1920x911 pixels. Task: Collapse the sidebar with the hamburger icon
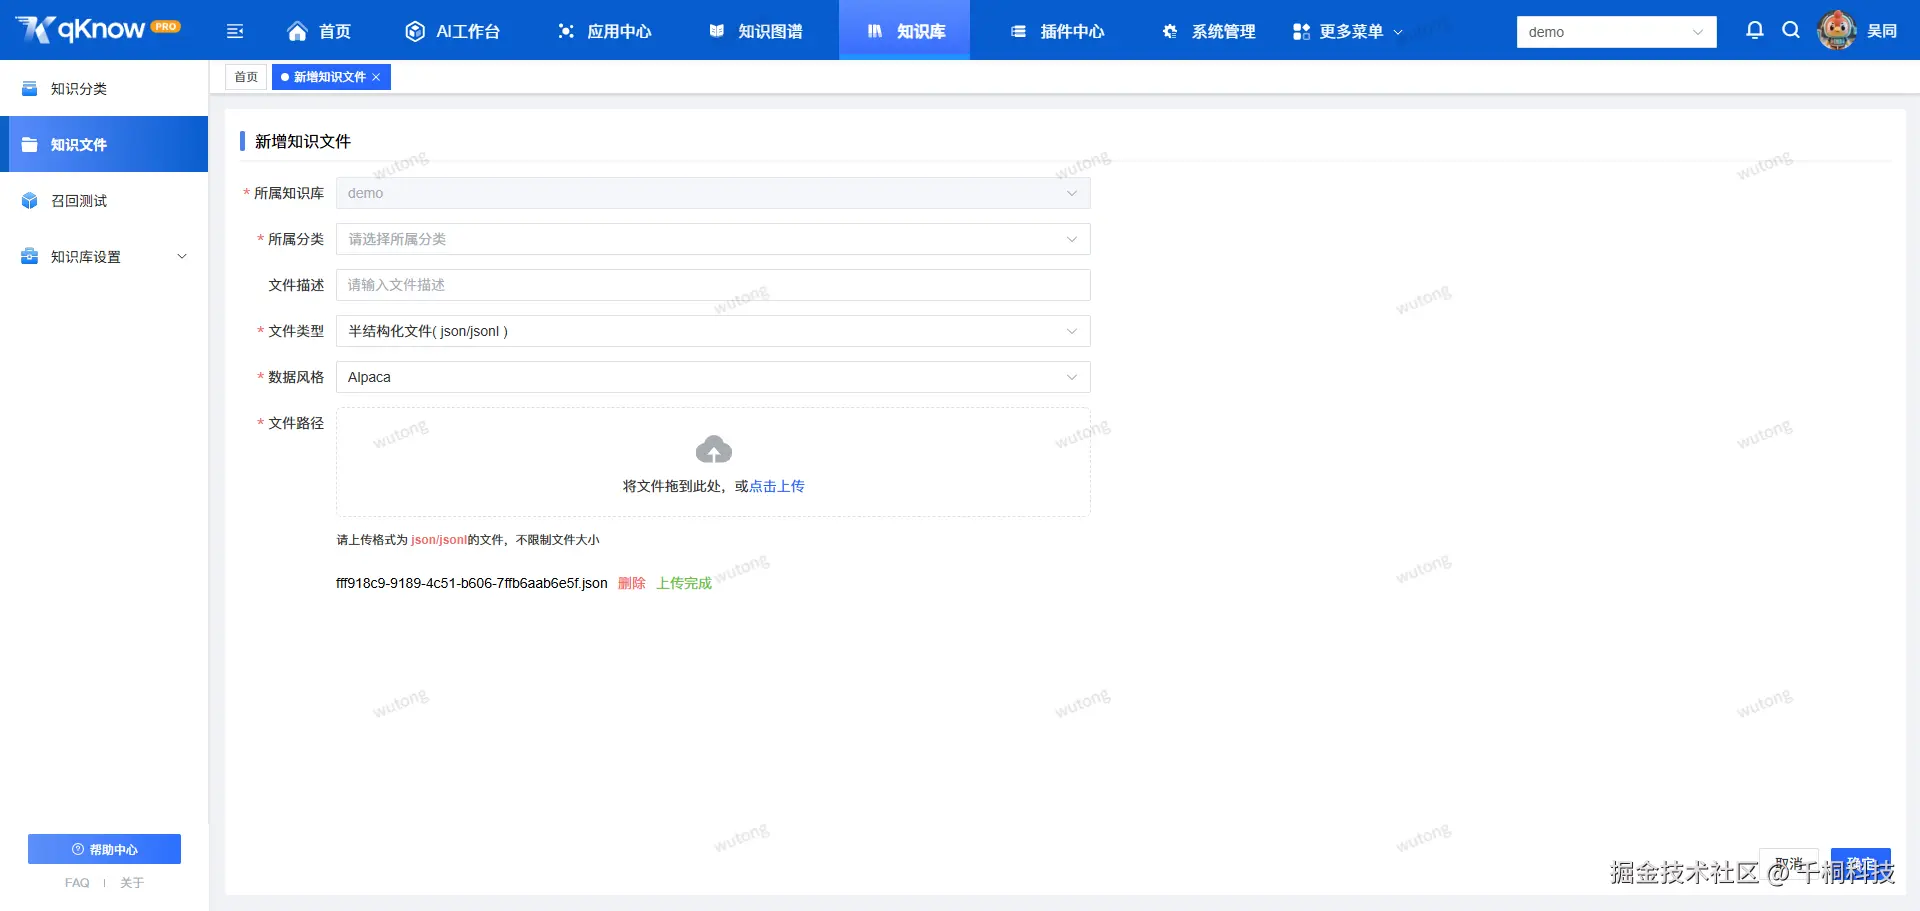235,31
